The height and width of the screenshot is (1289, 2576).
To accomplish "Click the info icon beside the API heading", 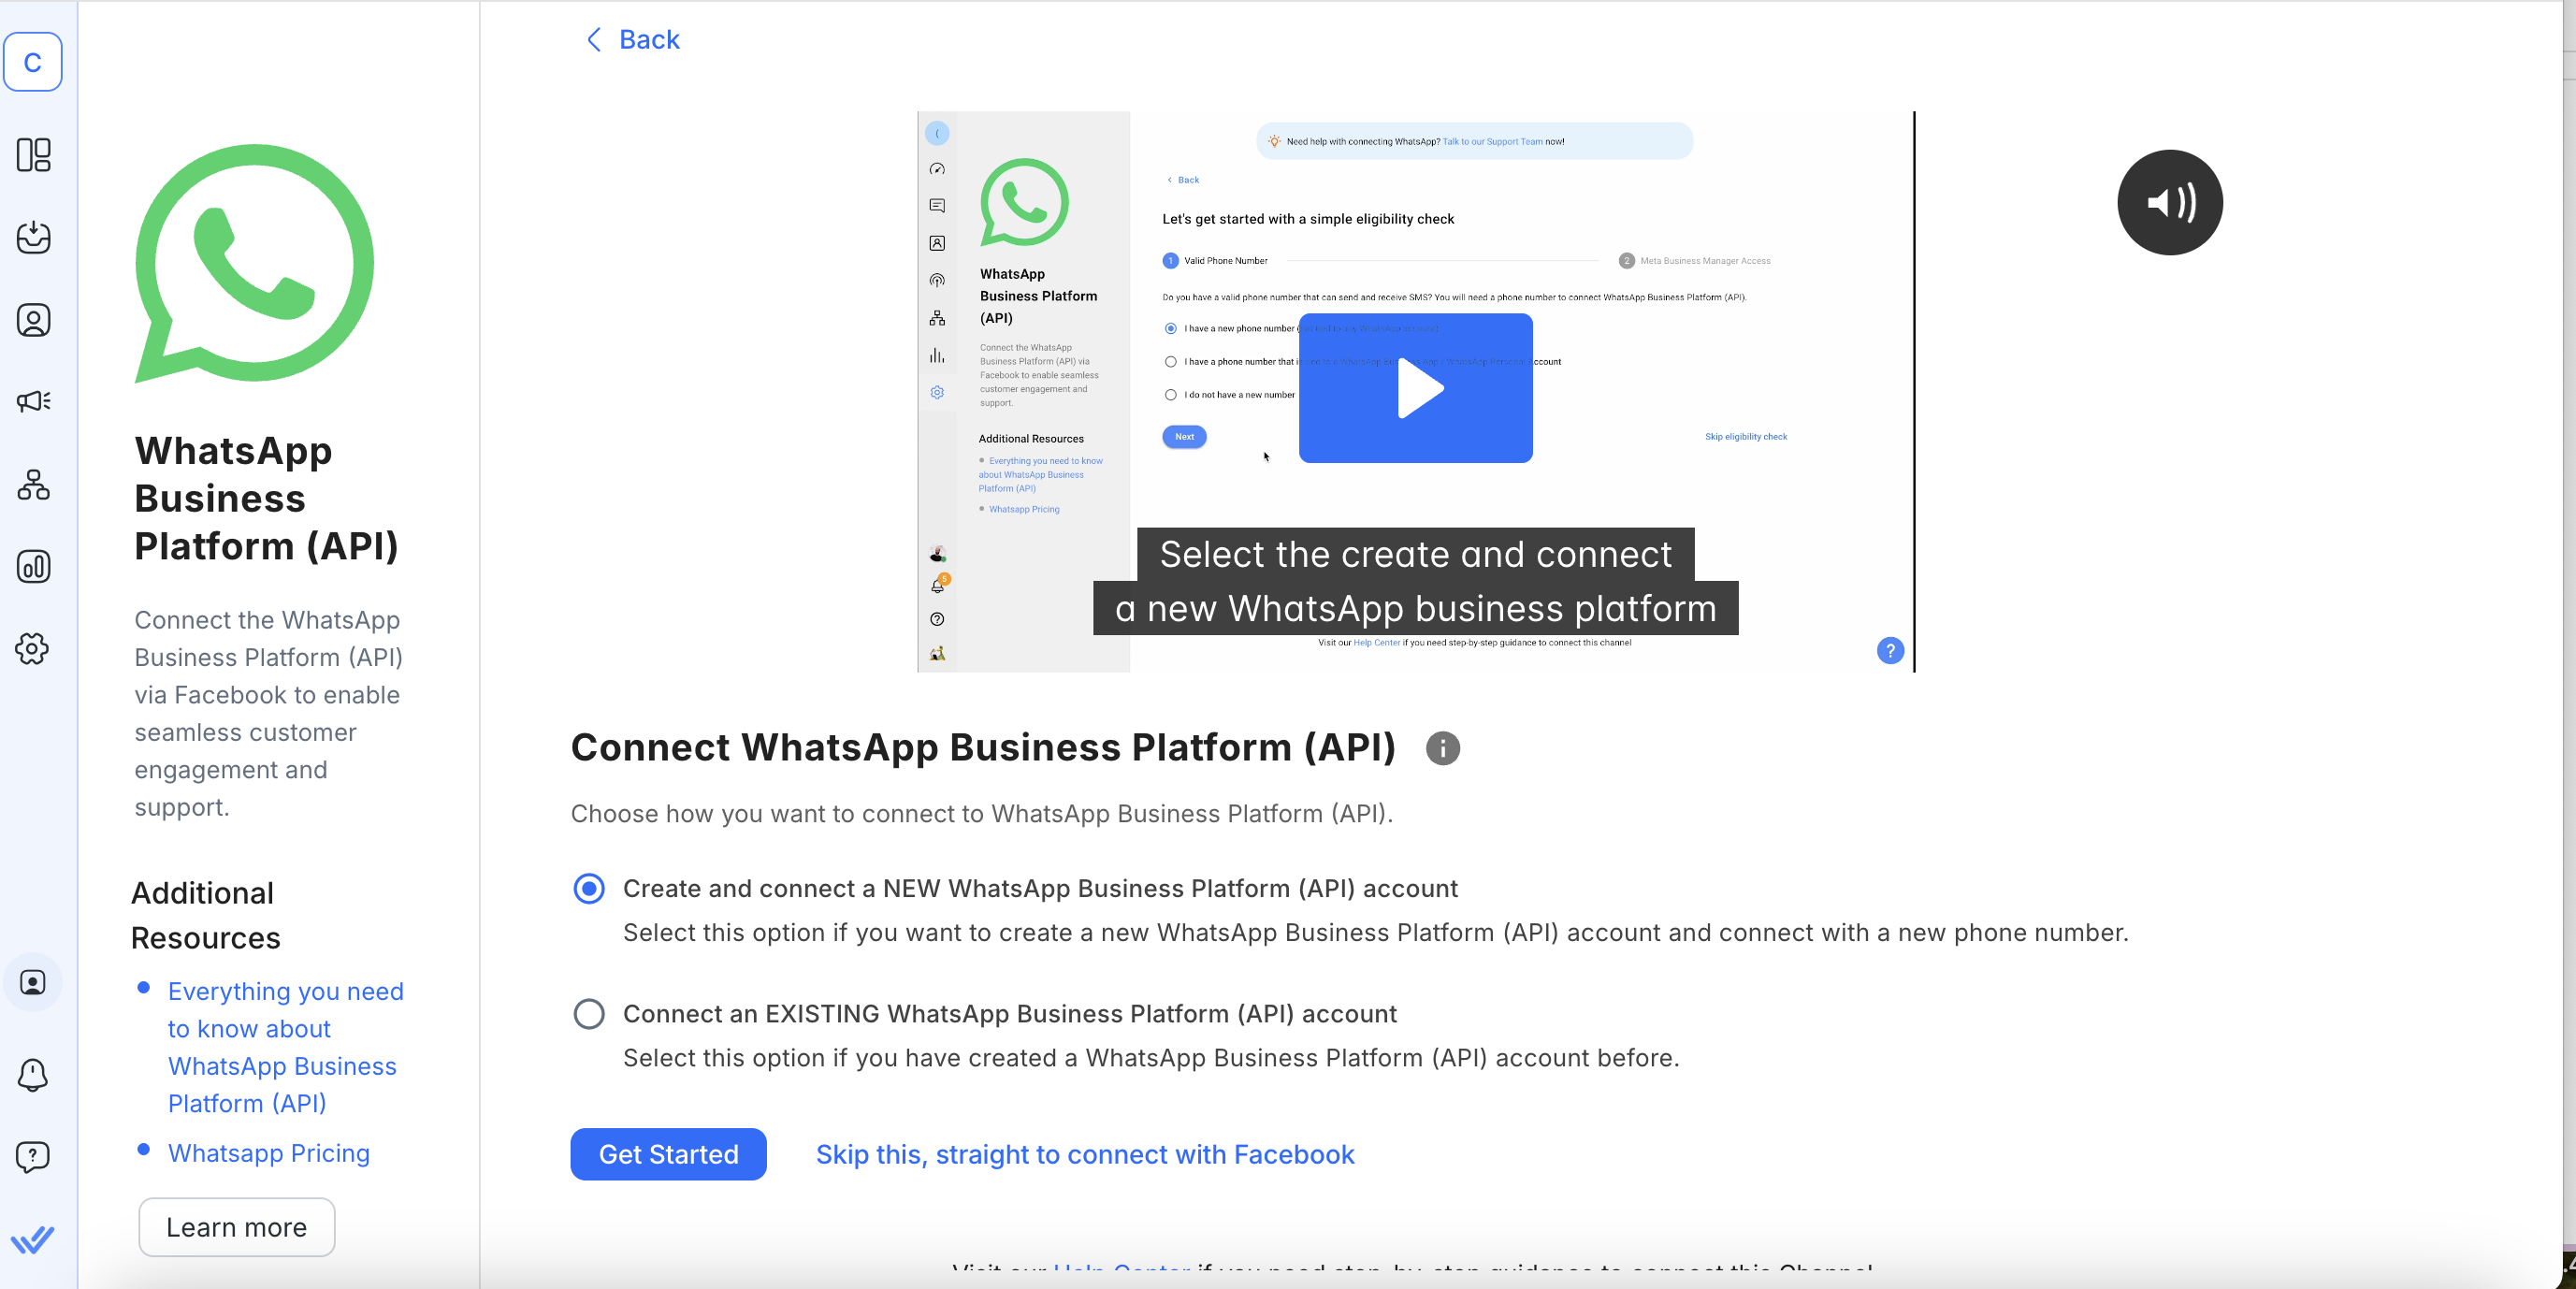I will (x=1441, y=747).
